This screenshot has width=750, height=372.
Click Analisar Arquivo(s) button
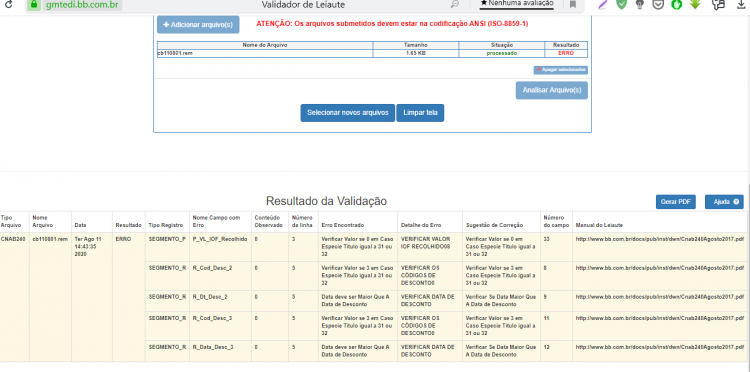click(x=551, y=90)
